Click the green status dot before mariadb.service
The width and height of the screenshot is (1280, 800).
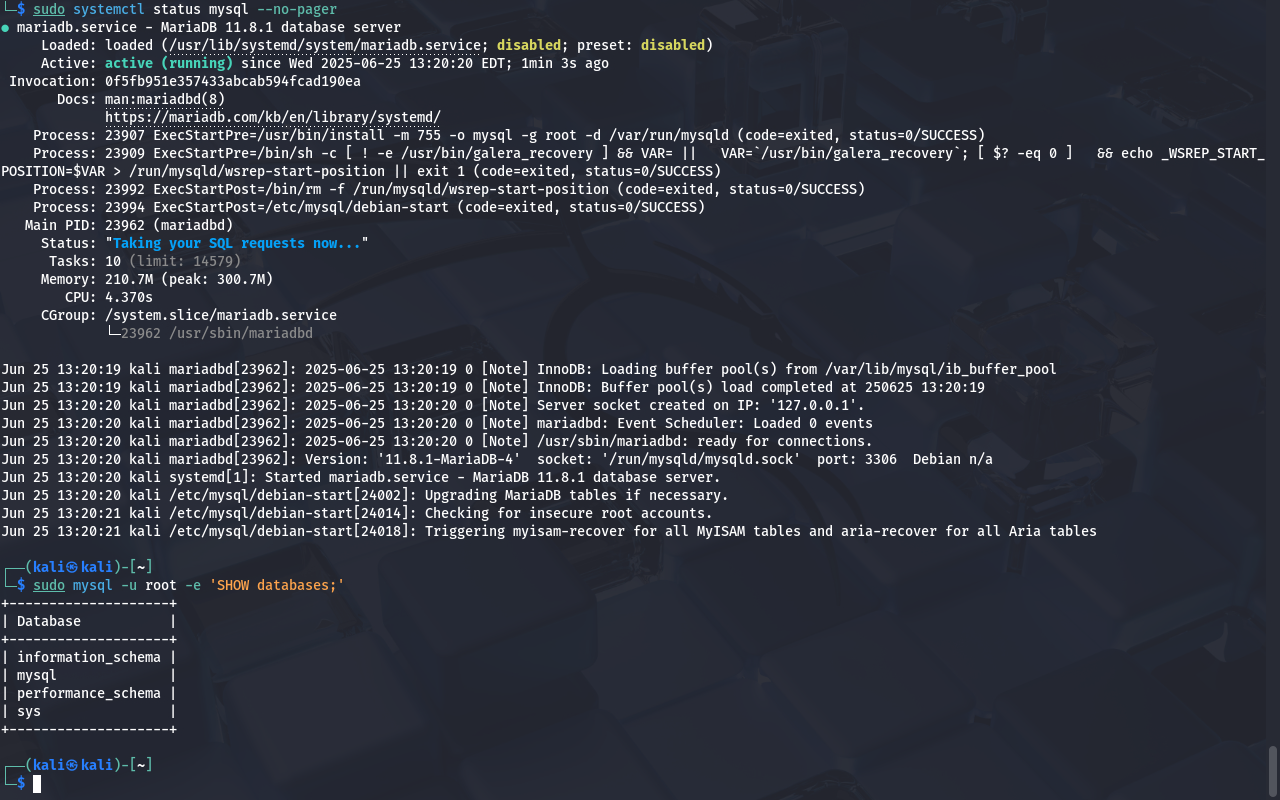tap(5, 28)
